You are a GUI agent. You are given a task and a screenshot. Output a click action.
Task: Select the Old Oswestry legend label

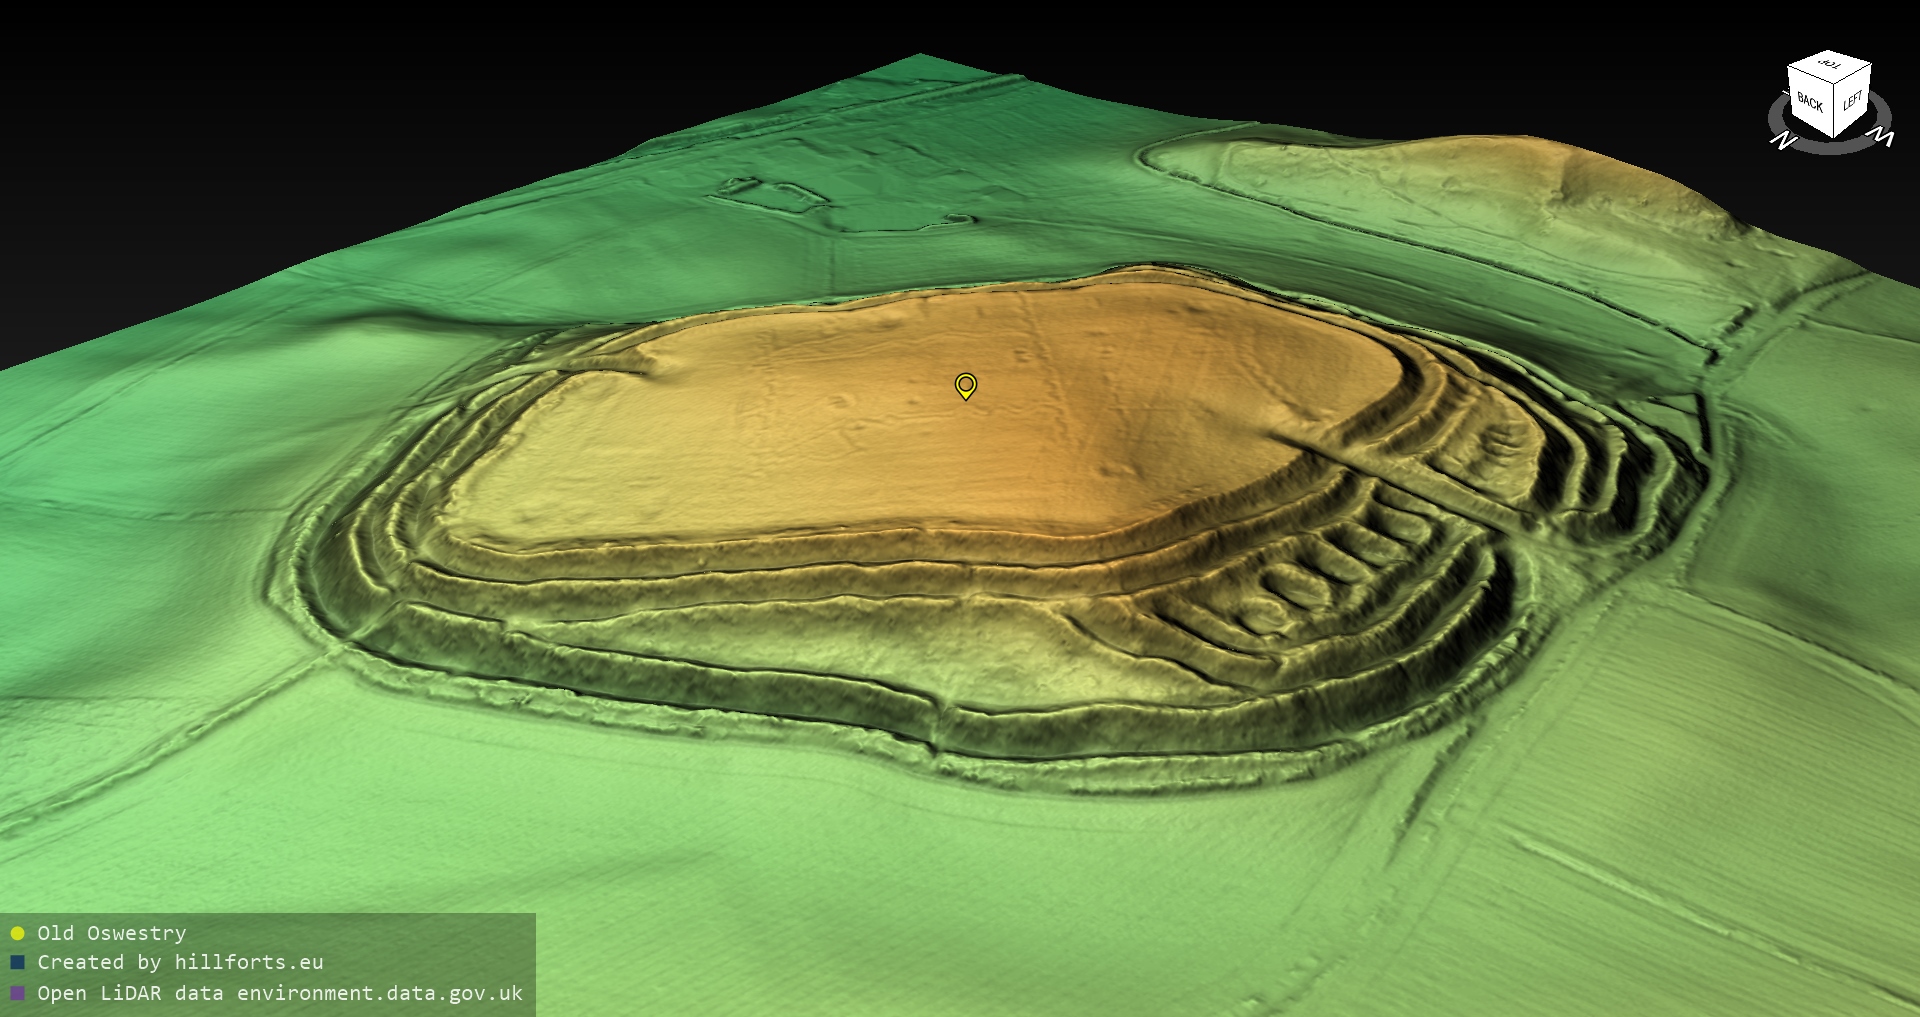coord(111,933)
